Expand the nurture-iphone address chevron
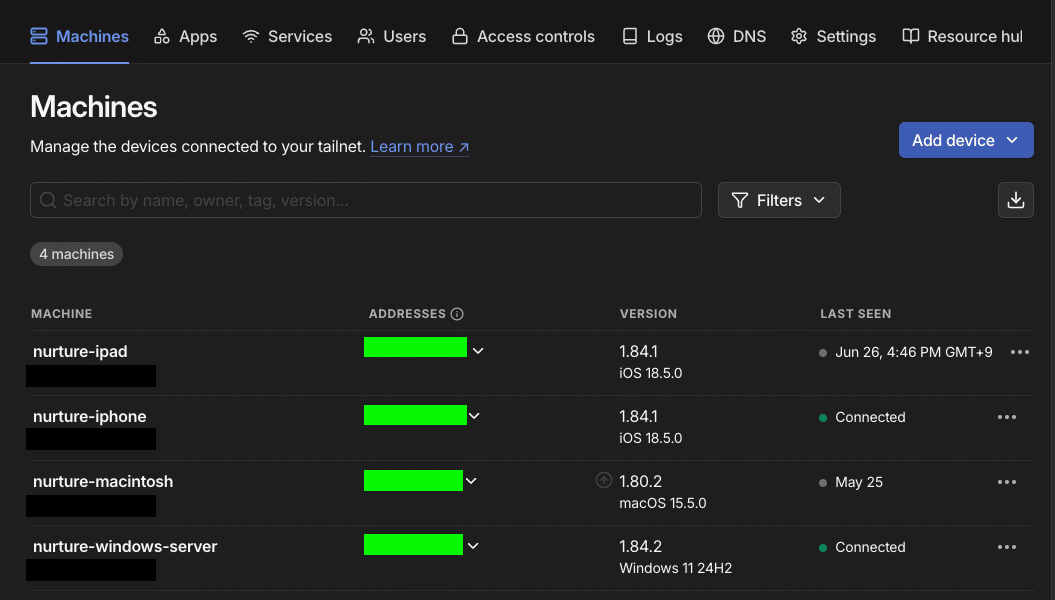This screenshot has width=1055, height=600. coord(475,416)
